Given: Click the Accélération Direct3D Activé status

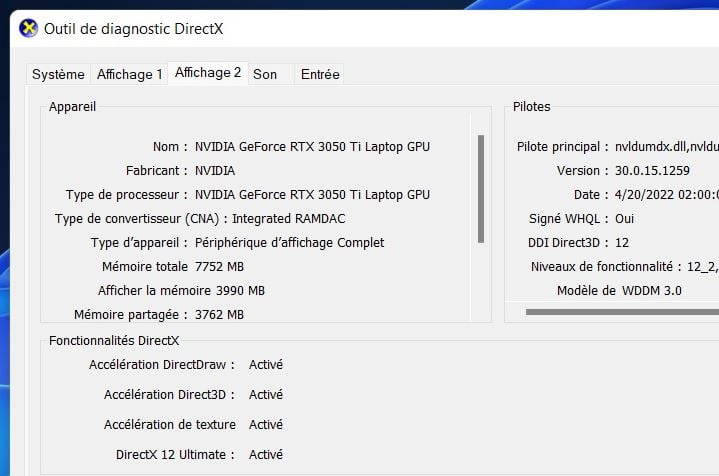Looking at the screenshot, I should click(266, 394).
